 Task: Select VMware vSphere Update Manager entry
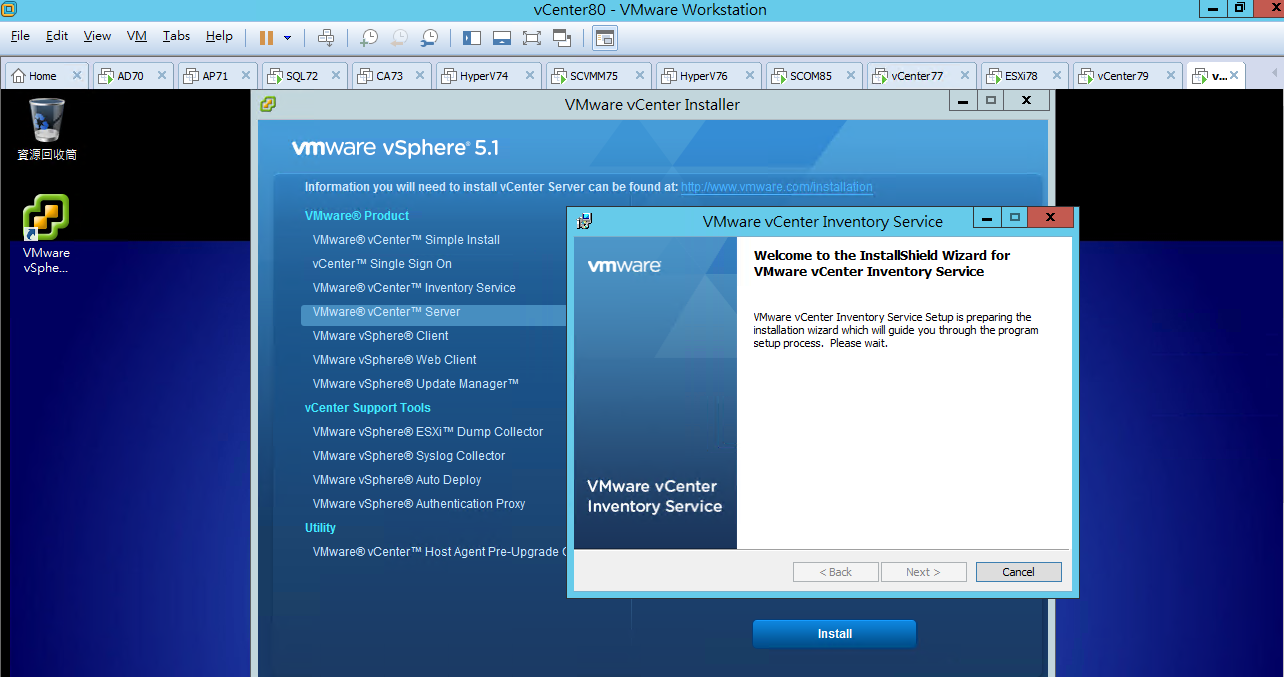click(416, 384)
